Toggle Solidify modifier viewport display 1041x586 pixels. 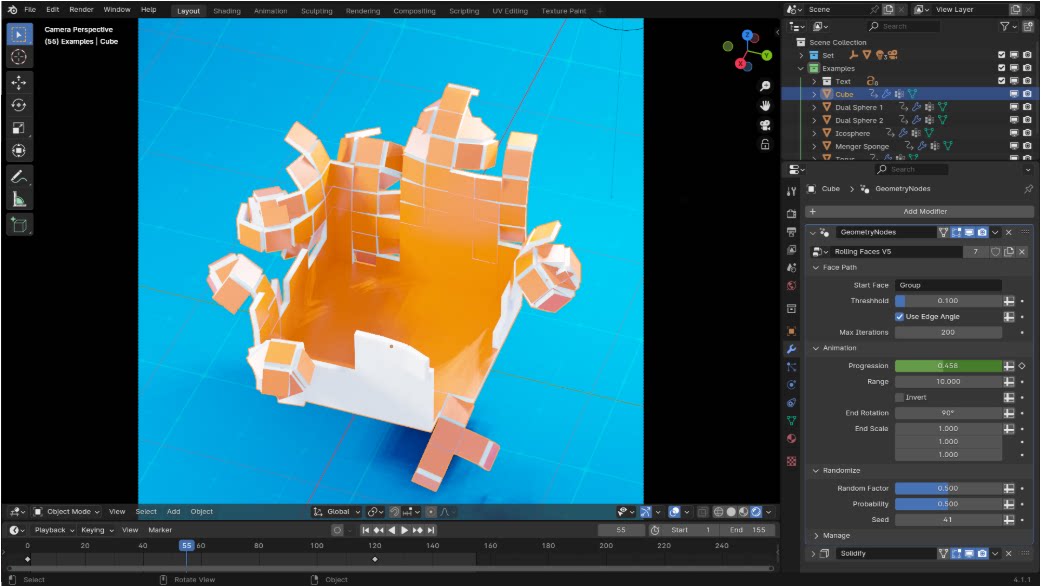click(x=969, y=553)
